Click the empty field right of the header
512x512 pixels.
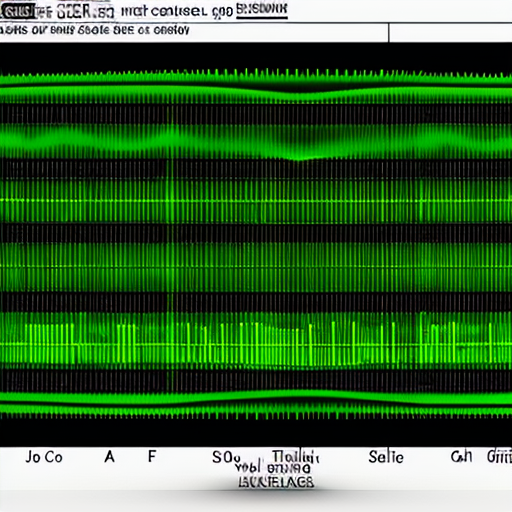tap(450, 33)
